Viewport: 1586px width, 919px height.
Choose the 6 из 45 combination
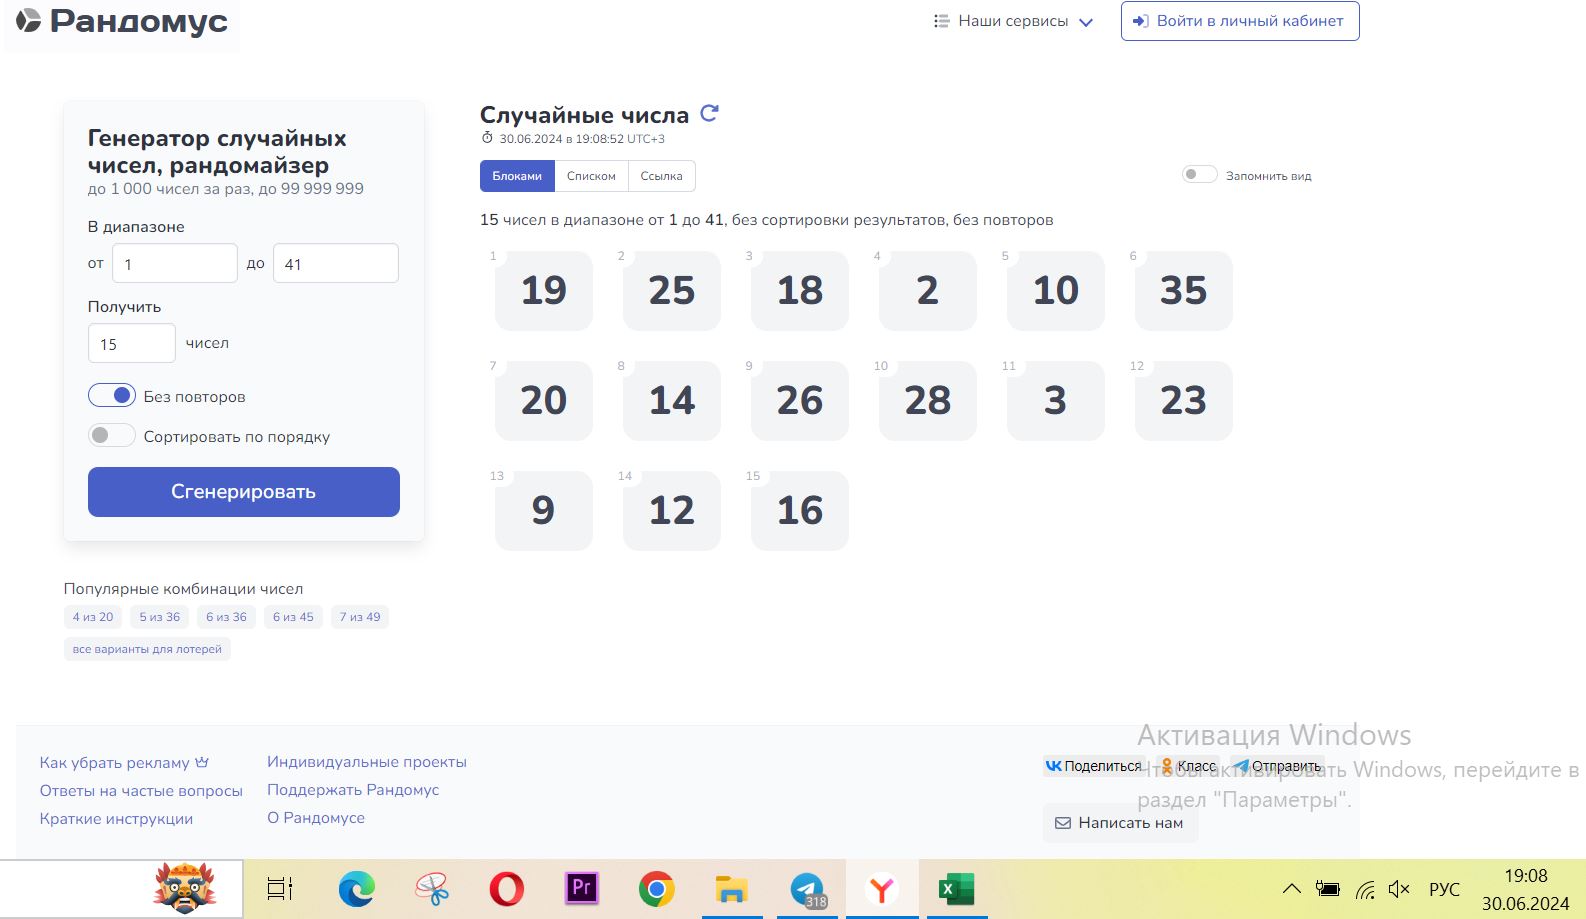293,617
